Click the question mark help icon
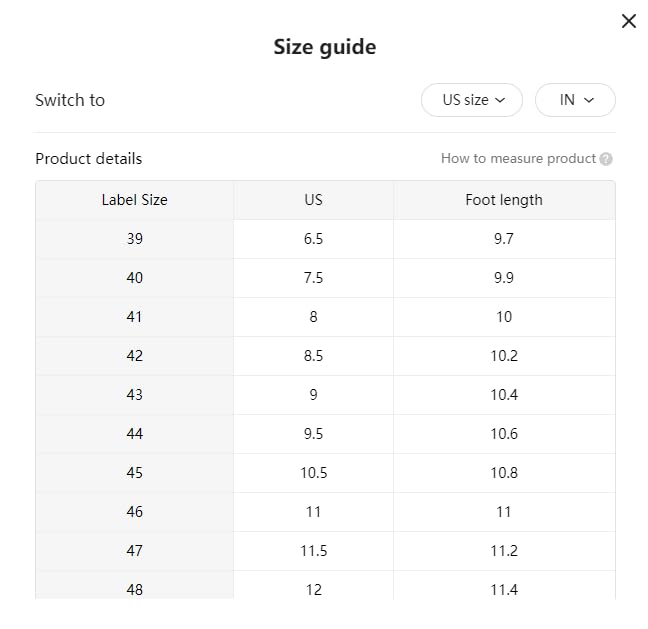 pyautogui.click(x=606, y=159)
